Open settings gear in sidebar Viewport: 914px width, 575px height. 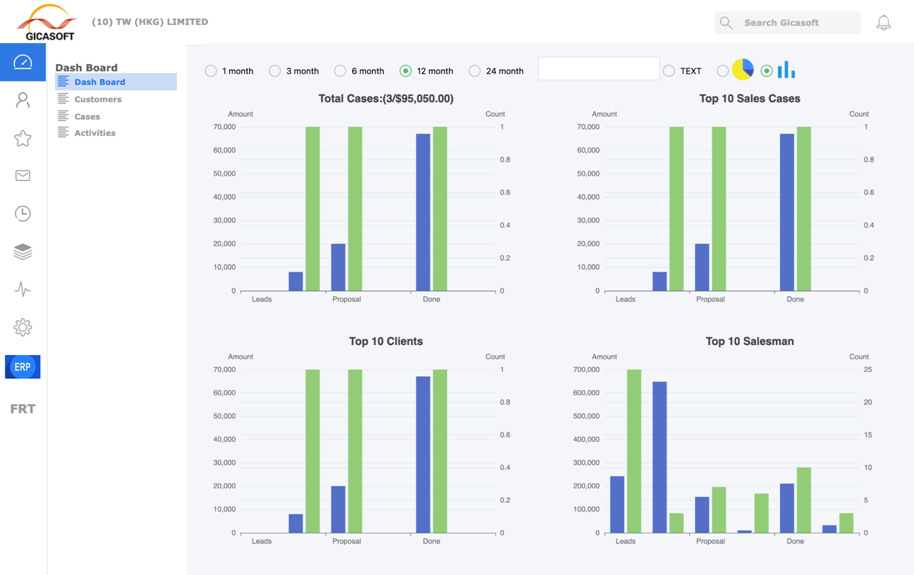tap(23, 327)
